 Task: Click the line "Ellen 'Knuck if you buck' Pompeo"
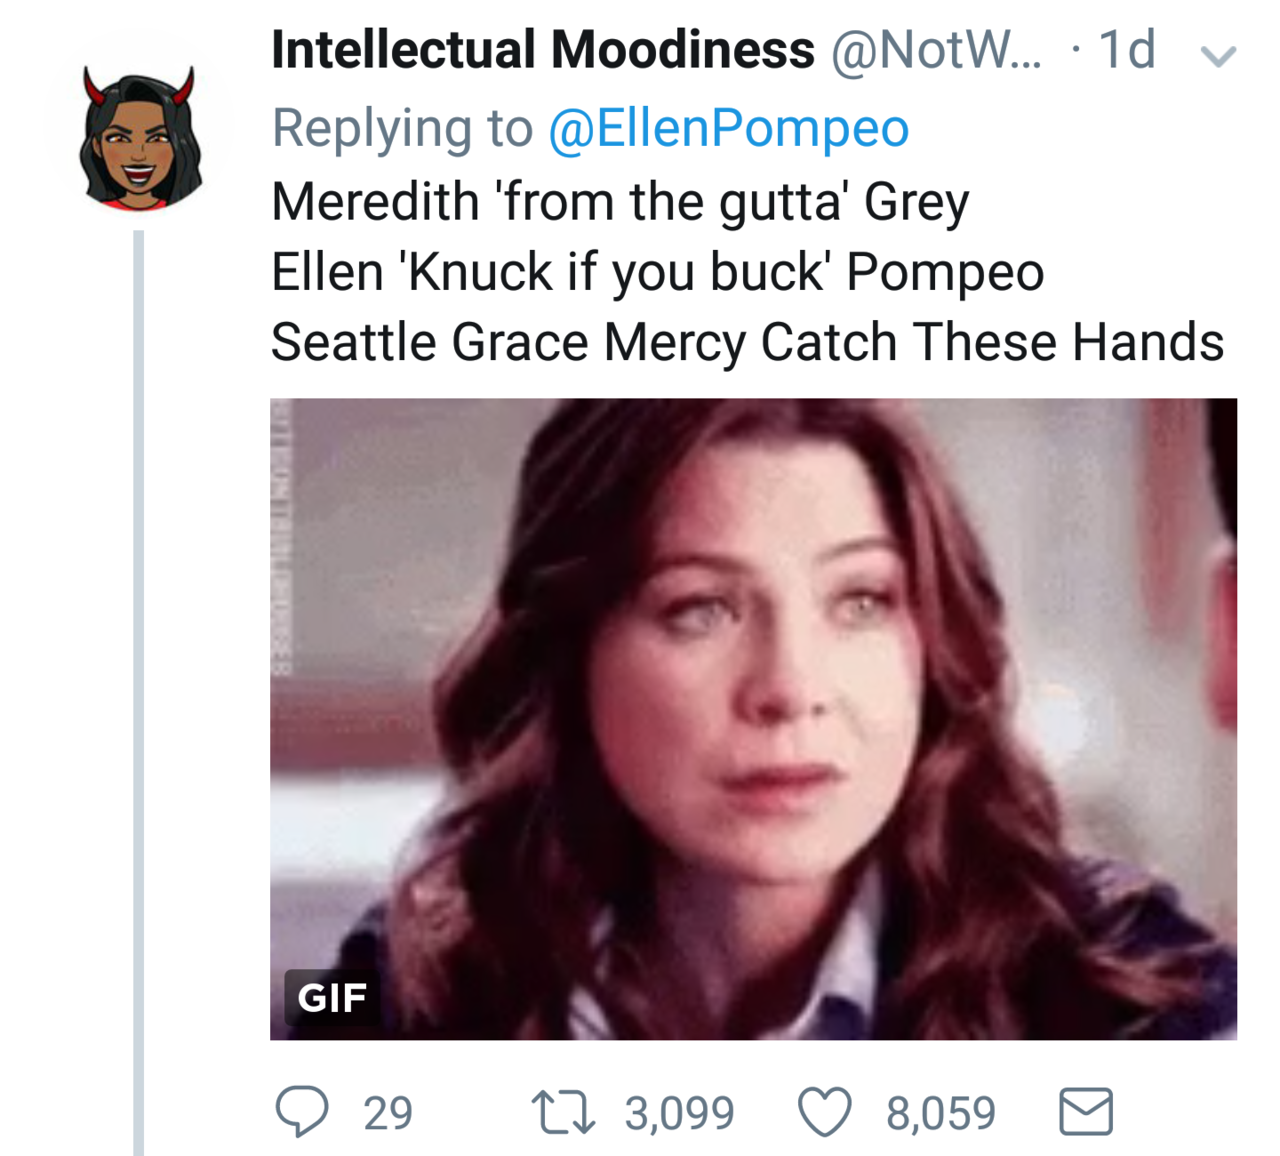[657, 271]
